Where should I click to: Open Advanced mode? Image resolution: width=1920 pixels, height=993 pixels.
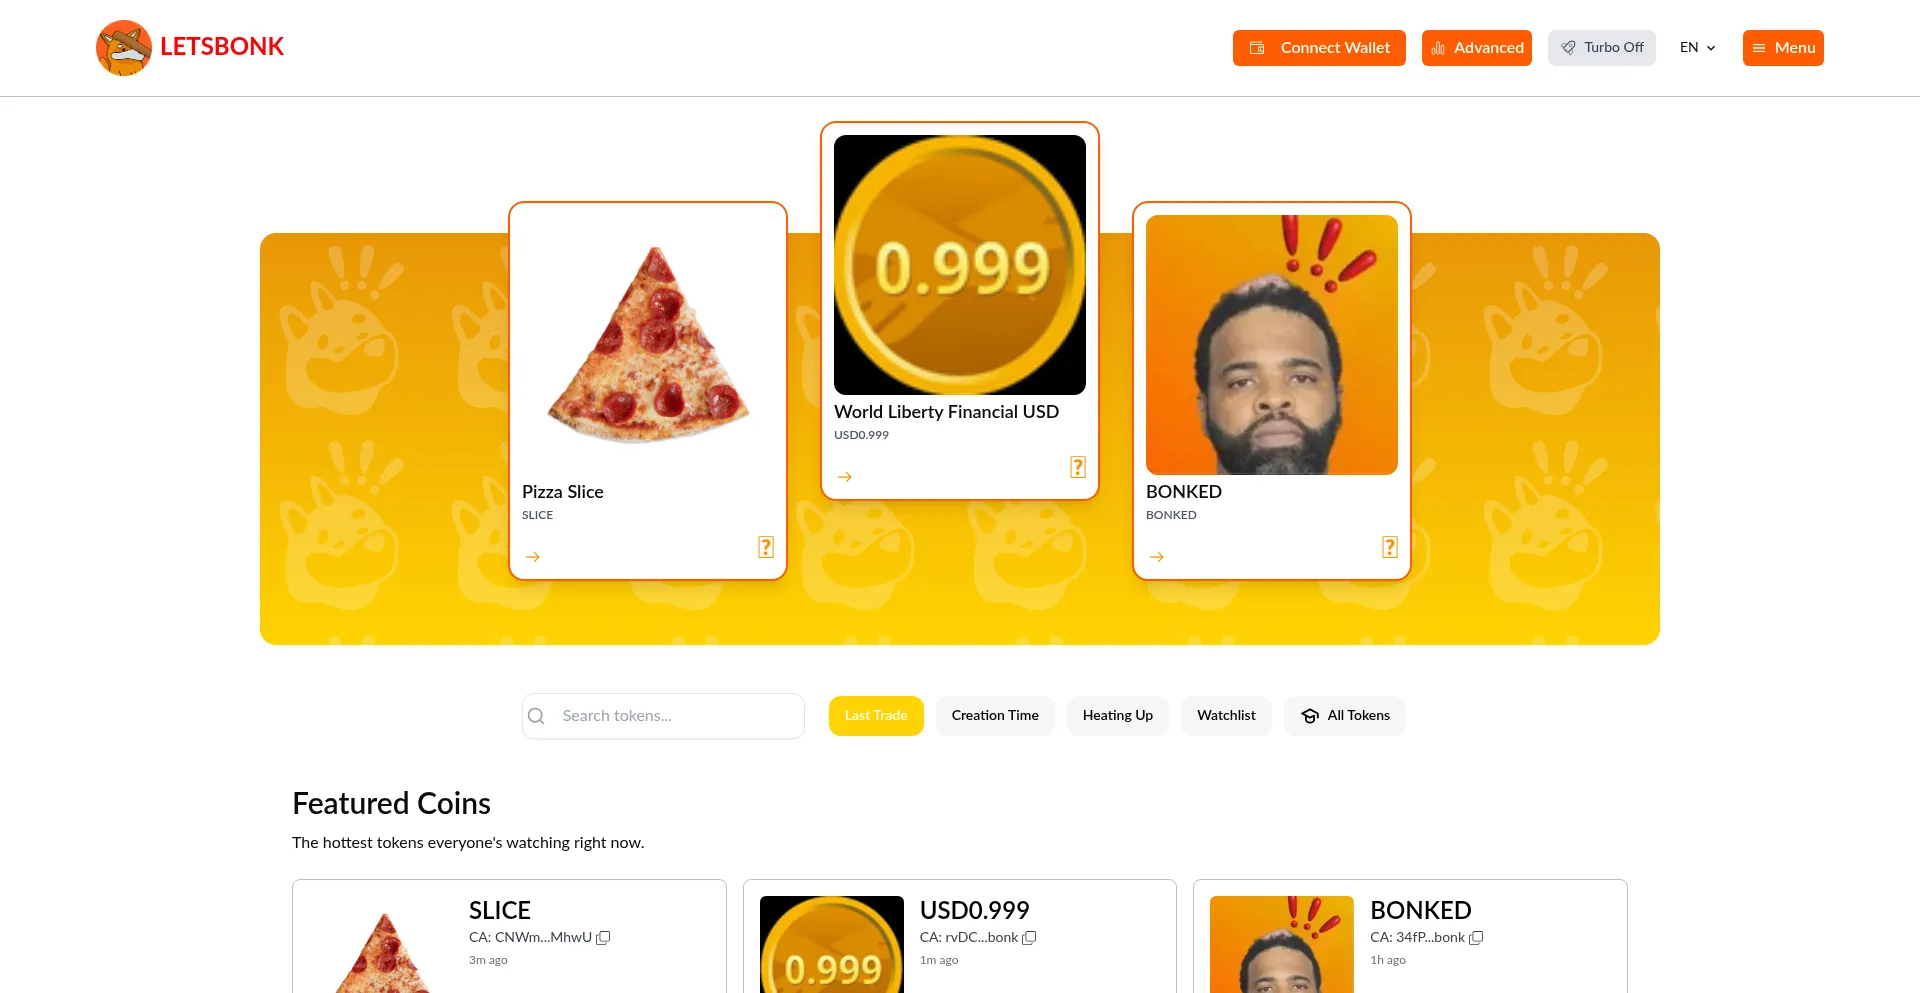1477,48
